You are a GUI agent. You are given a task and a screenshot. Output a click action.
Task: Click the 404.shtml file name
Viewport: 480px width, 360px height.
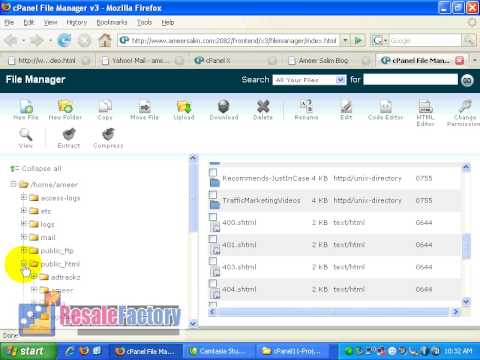point(239,289)
